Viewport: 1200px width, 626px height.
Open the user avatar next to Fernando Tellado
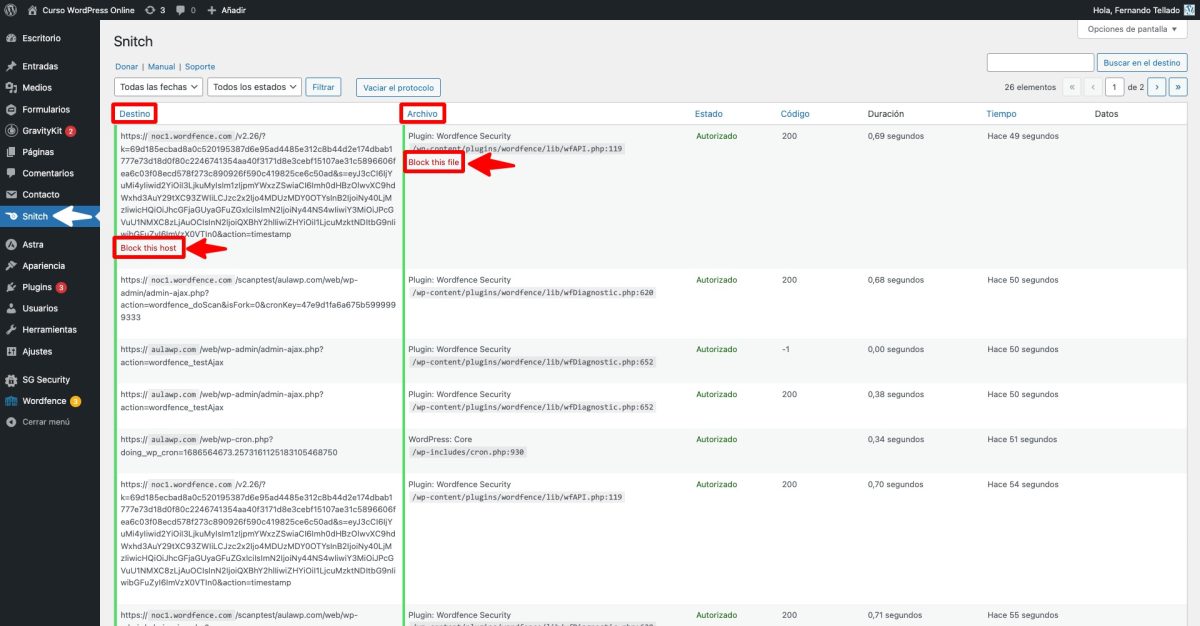pos(1189,9)
